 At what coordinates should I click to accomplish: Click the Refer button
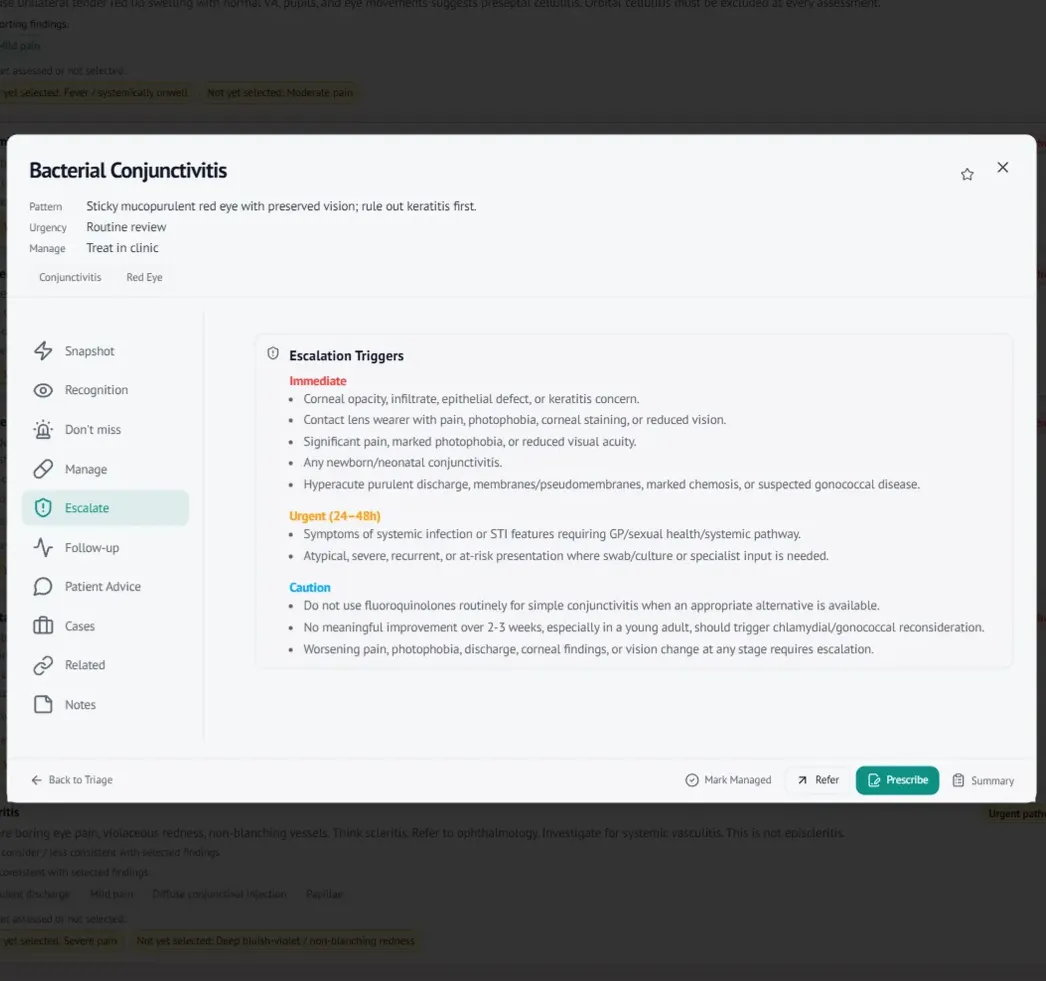tap(818, 780)
